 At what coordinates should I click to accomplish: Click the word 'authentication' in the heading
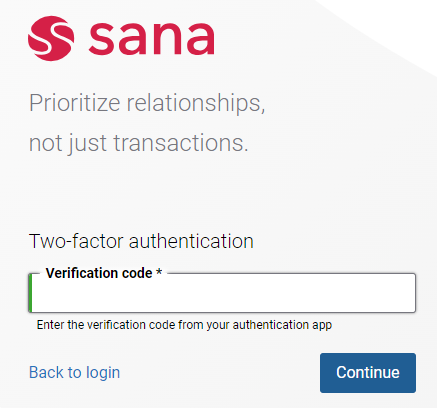pos(191,241)
